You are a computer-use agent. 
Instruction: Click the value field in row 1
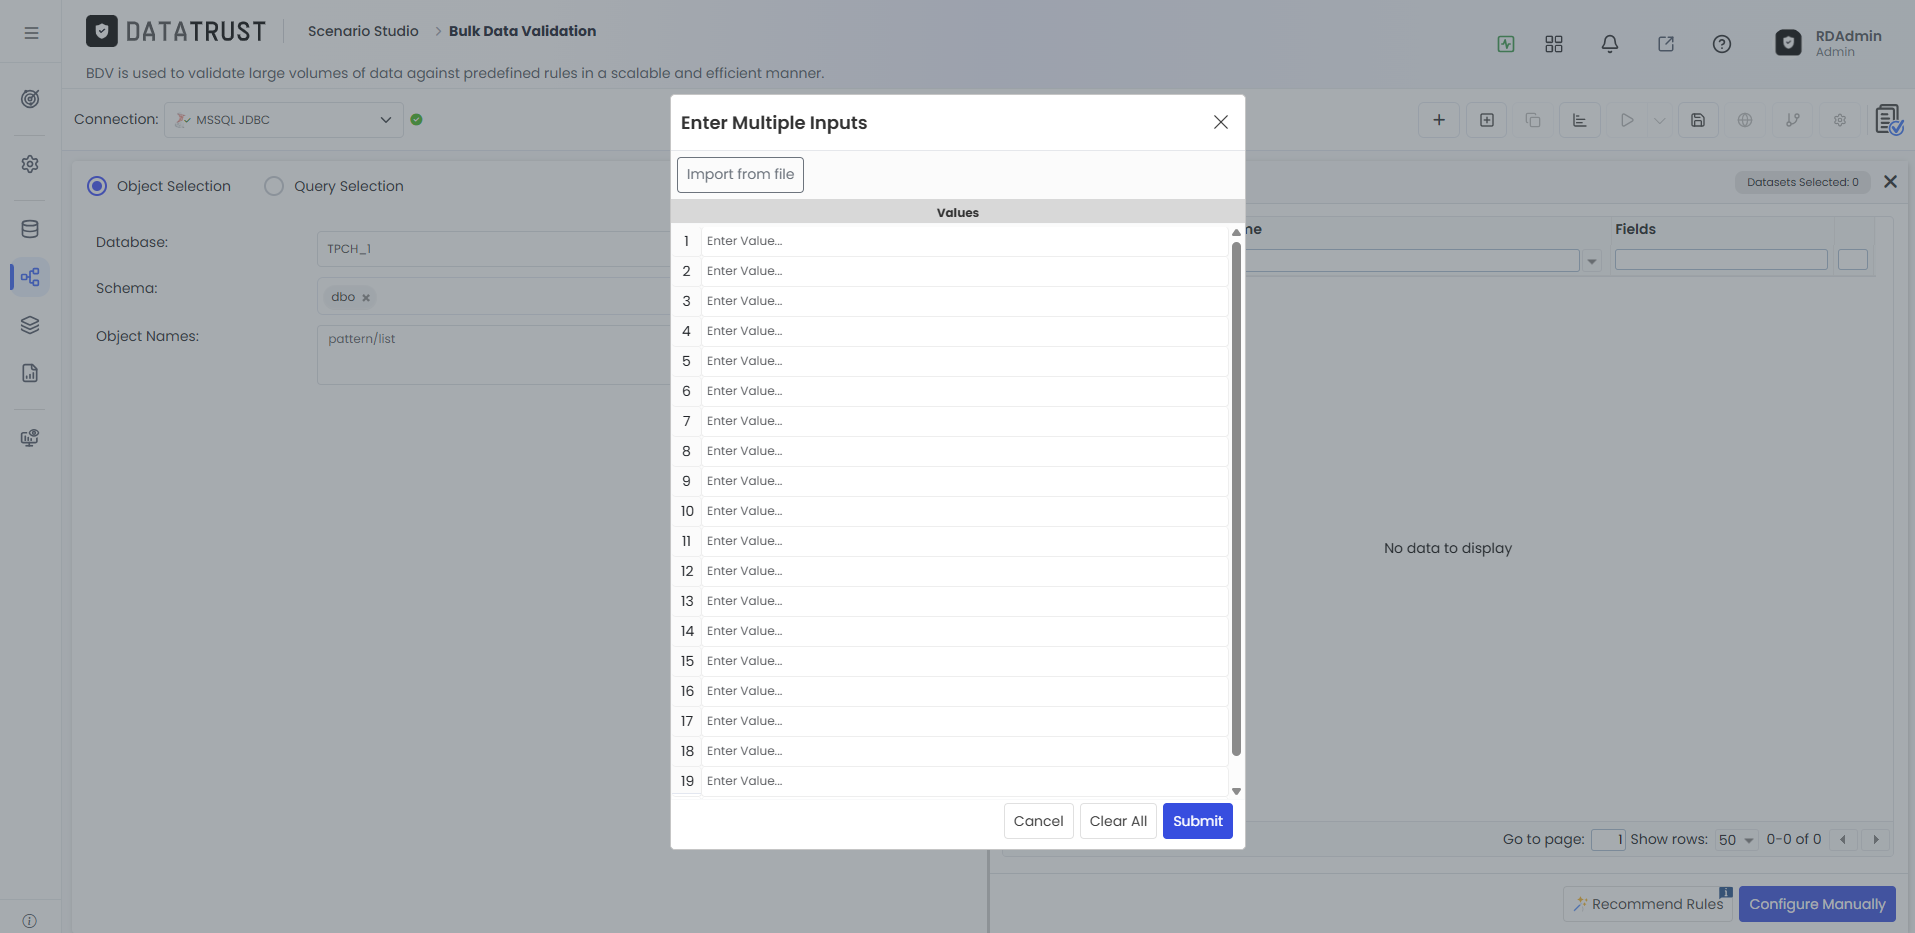tap(964, 241)
